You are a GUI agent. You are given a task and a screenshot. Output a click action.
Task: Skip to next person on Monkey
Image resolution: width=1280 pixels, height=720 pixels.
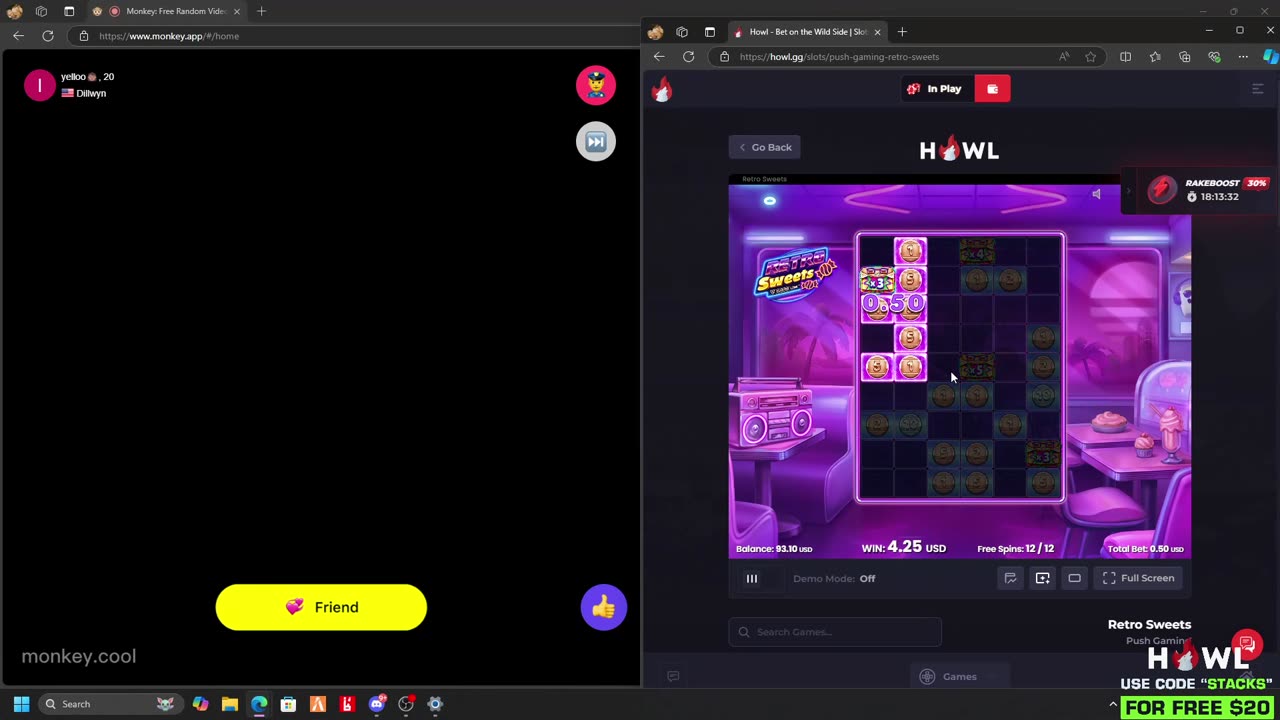596,141
